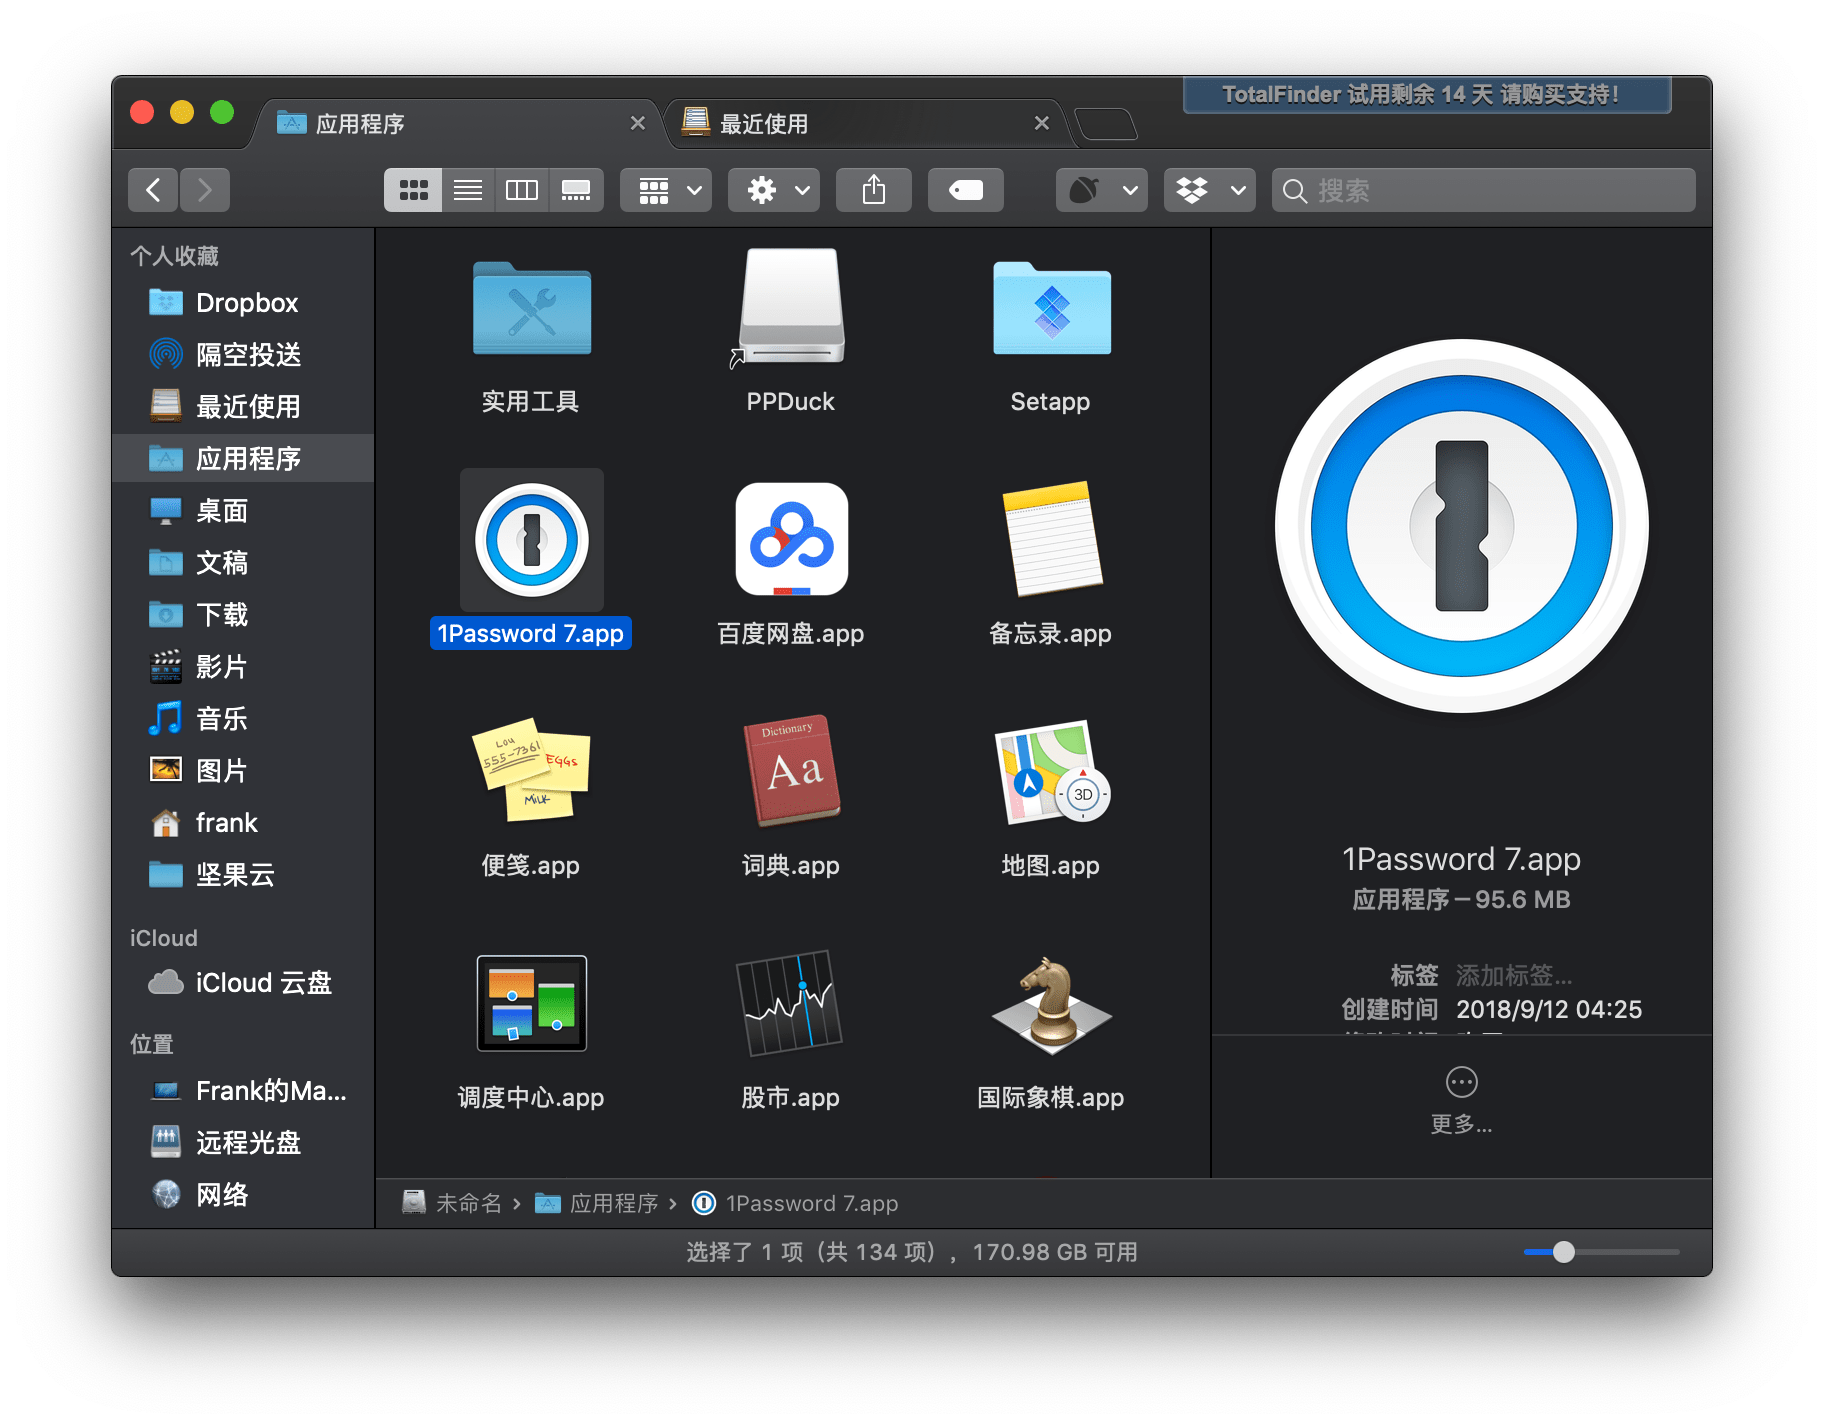Click the 1Password 7.app file name label
The height and width of the screenshot is (1424, 1824).
click(x=531, y=633)
